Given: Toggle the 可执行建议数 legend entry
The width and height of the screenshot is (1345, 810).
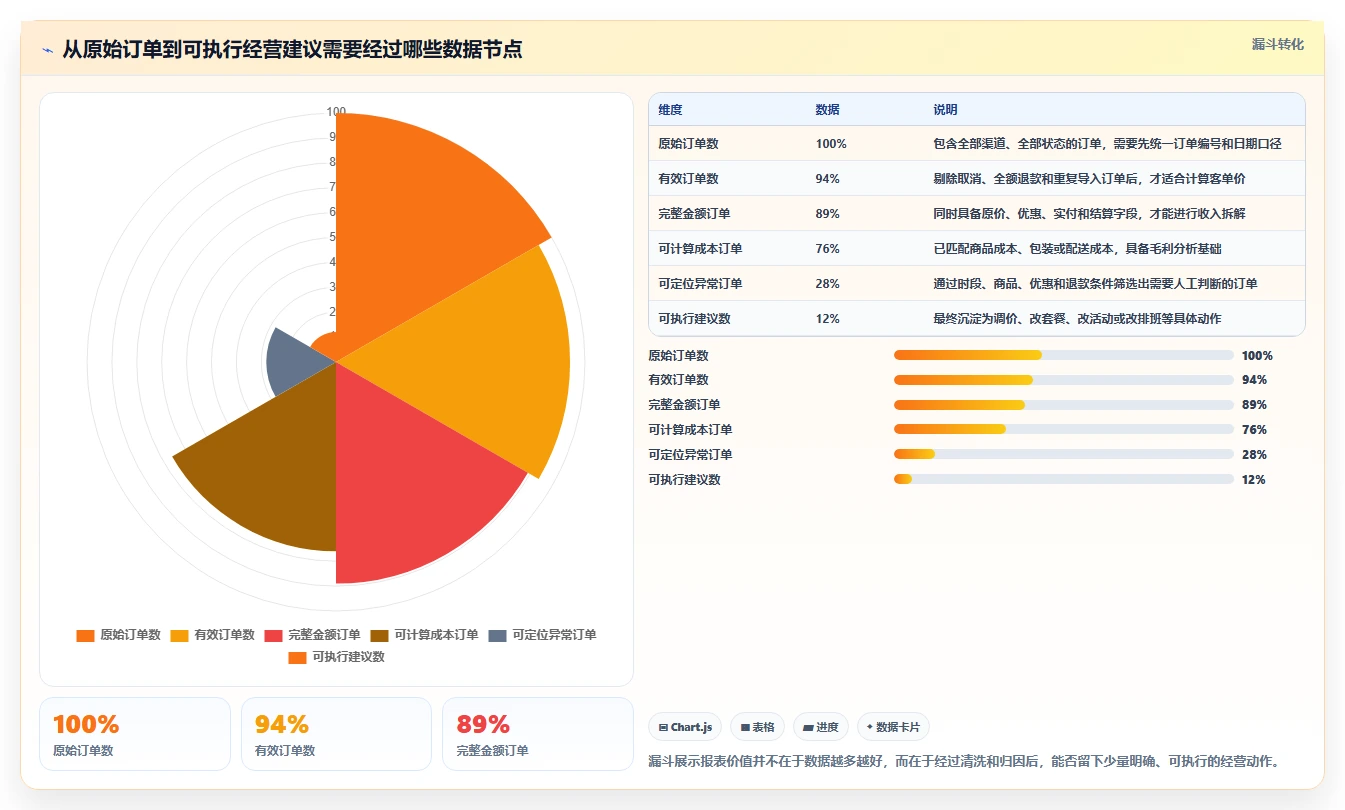Looking at the screenshot, I should [x=336, y=657].
